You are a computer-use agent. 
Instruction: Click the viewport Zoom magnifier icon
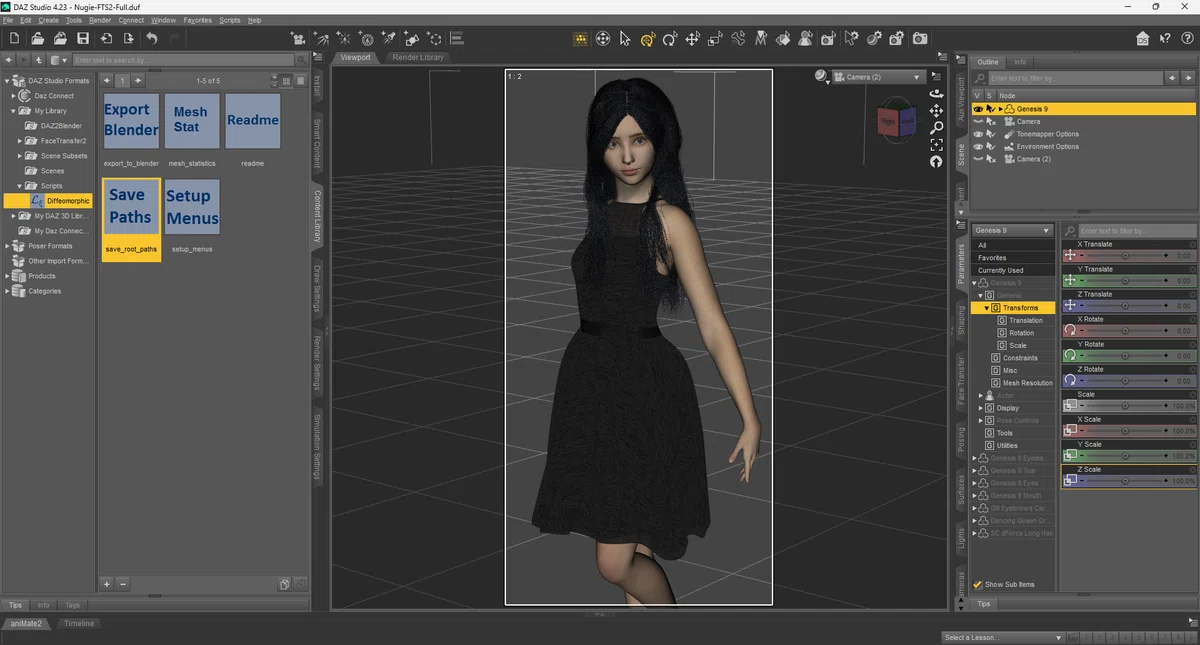936,128
